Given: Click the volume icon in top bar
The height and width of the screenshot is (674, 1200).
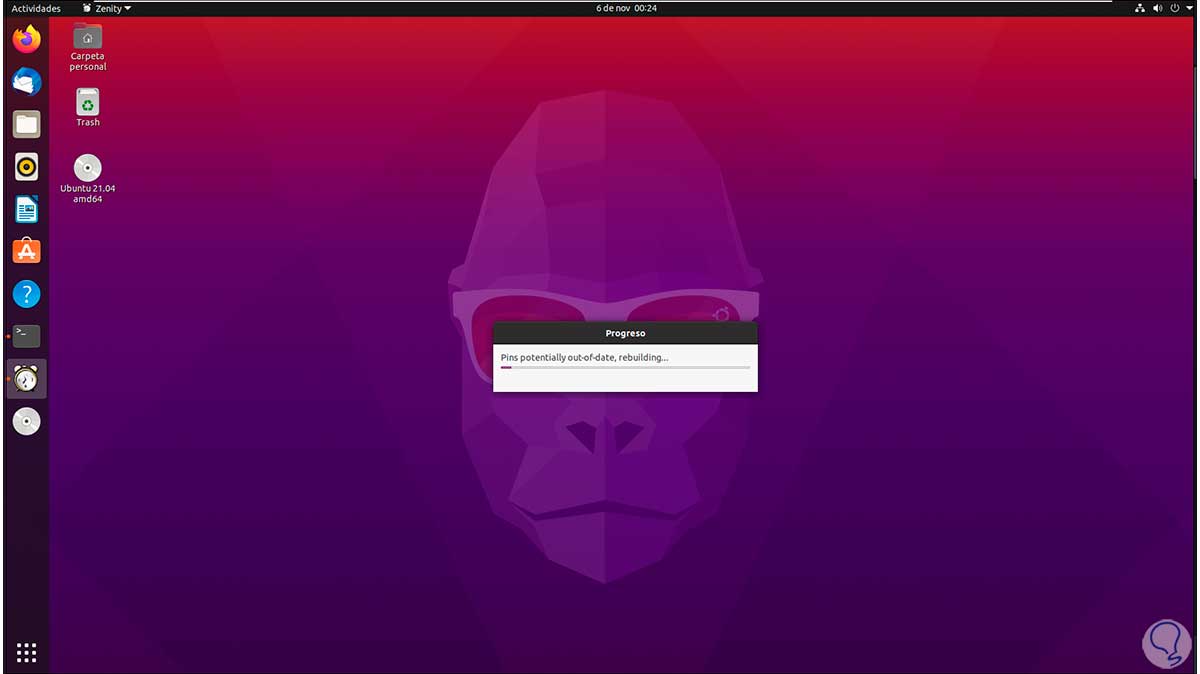Looking at the screenshot, I should (1159, 8).
